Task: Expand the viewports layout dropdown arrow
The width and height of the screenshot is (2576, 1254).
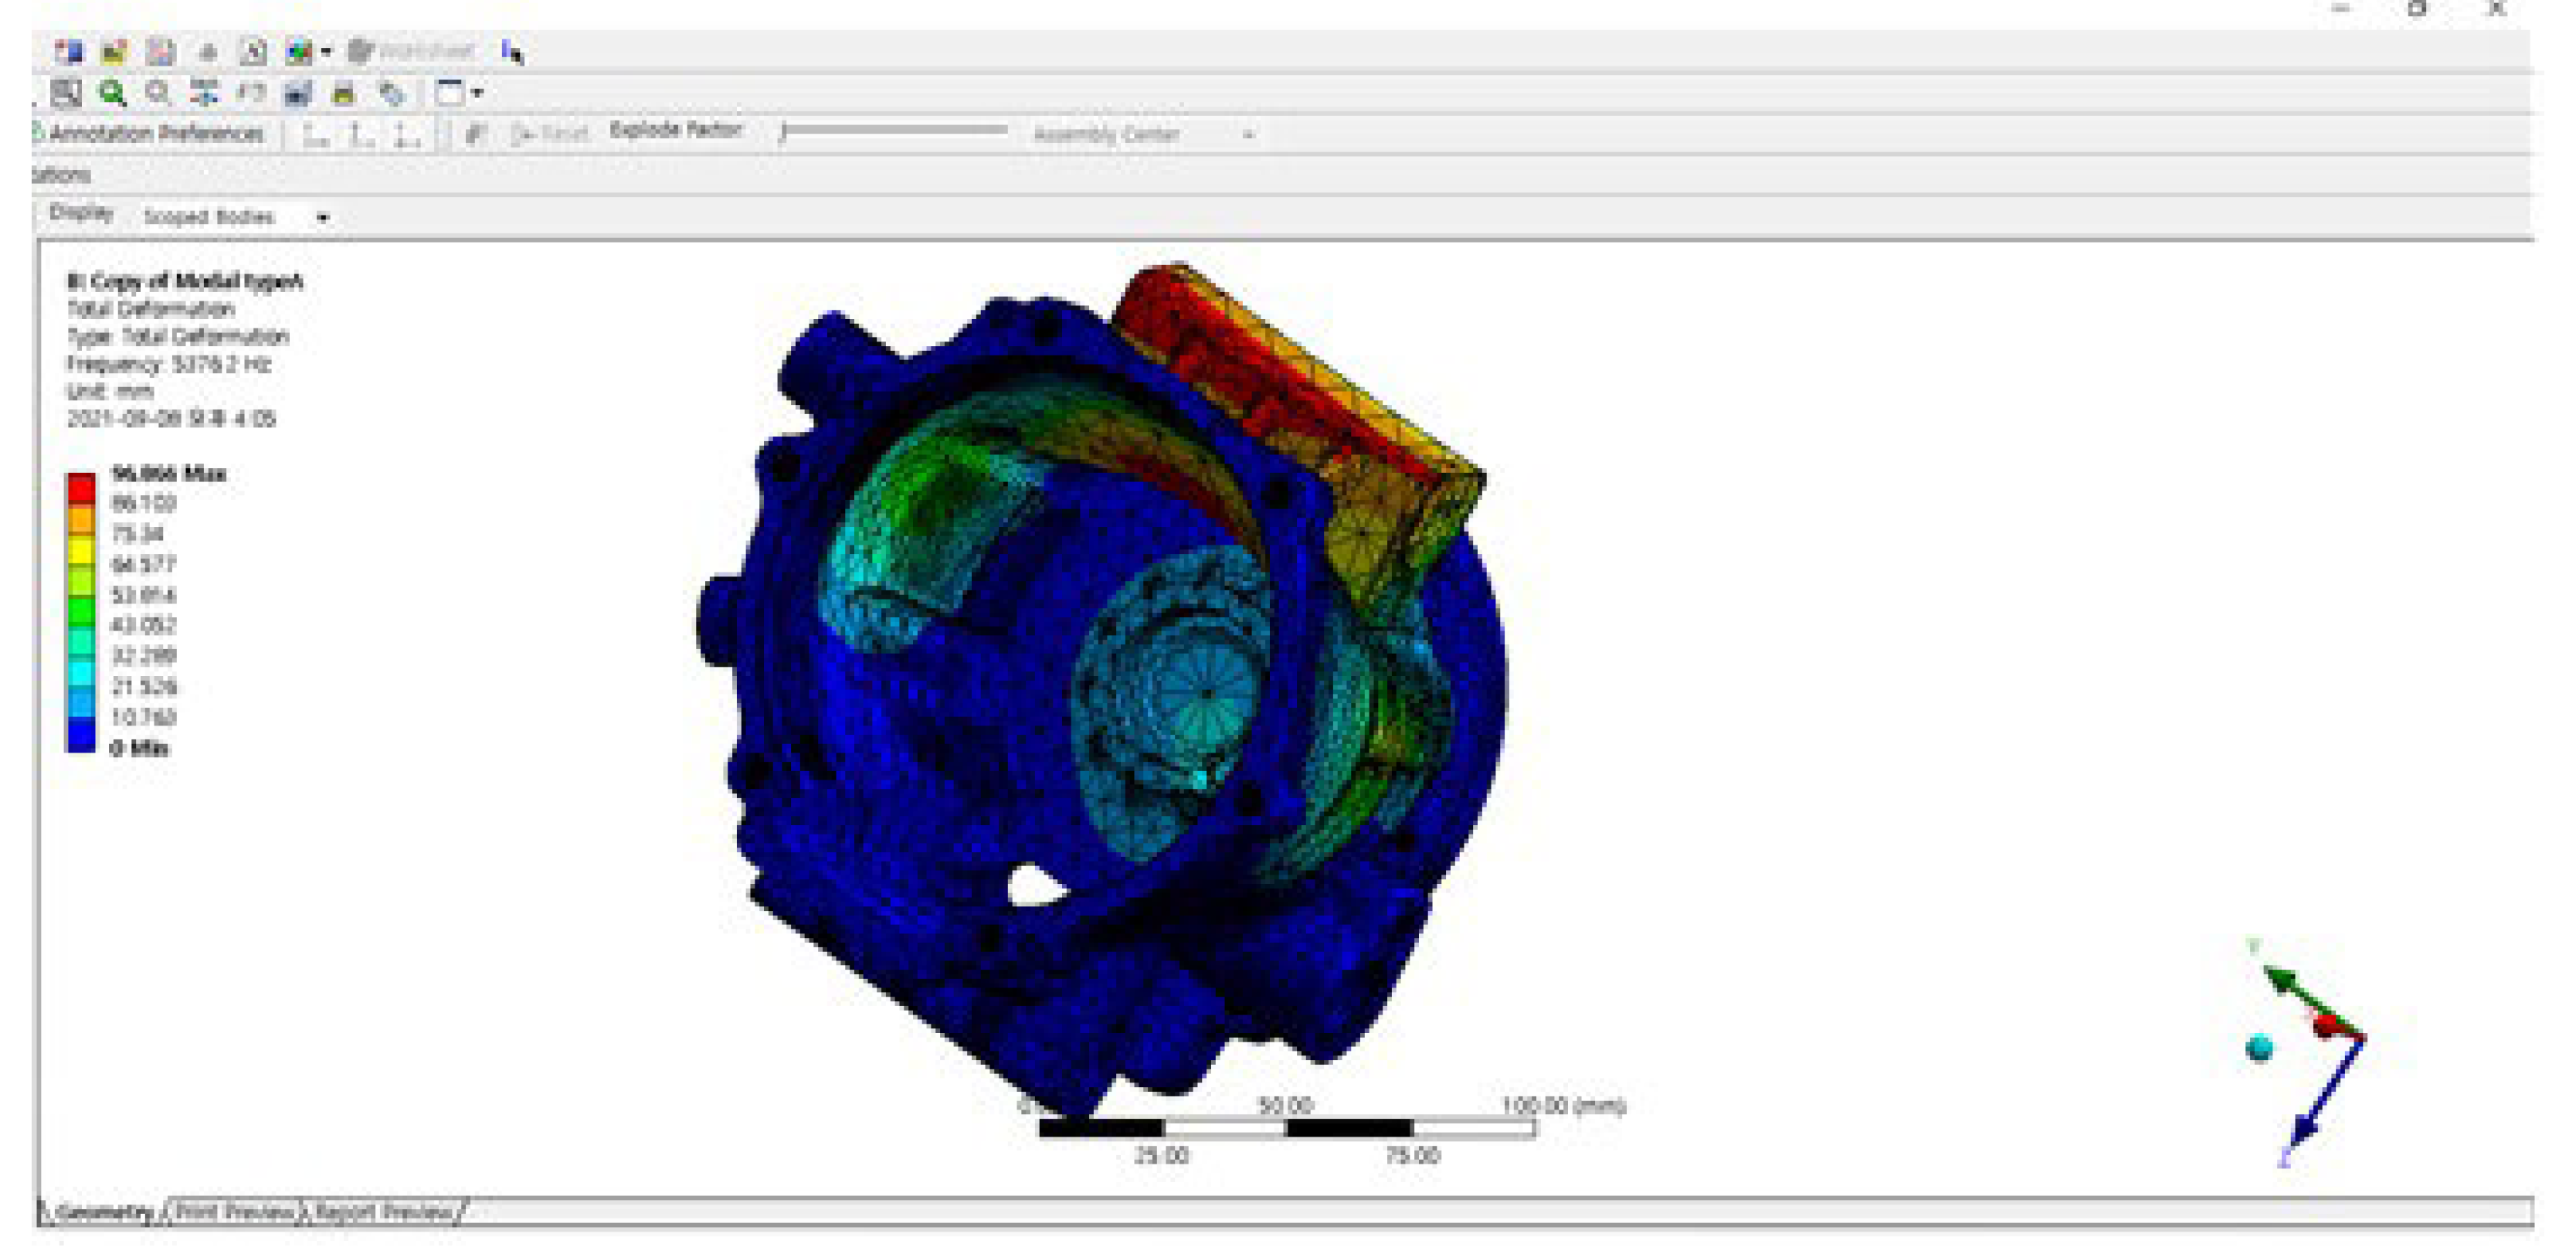Action: click(x=477, y=93)
